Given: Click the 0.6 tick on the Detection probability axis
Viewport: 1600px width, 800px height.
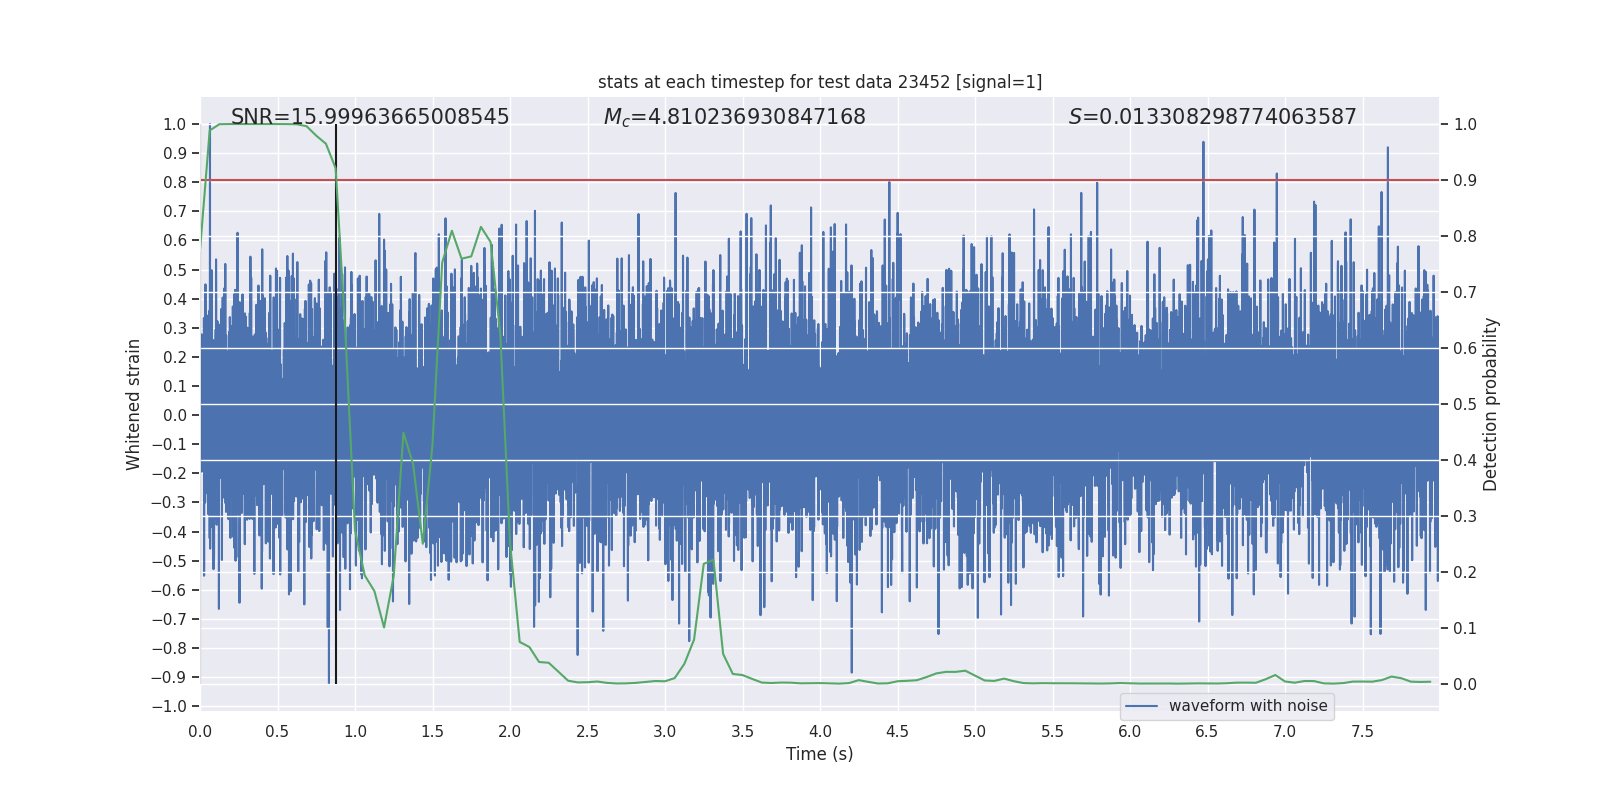Looking at the screenshot, I should (1465, 349).
